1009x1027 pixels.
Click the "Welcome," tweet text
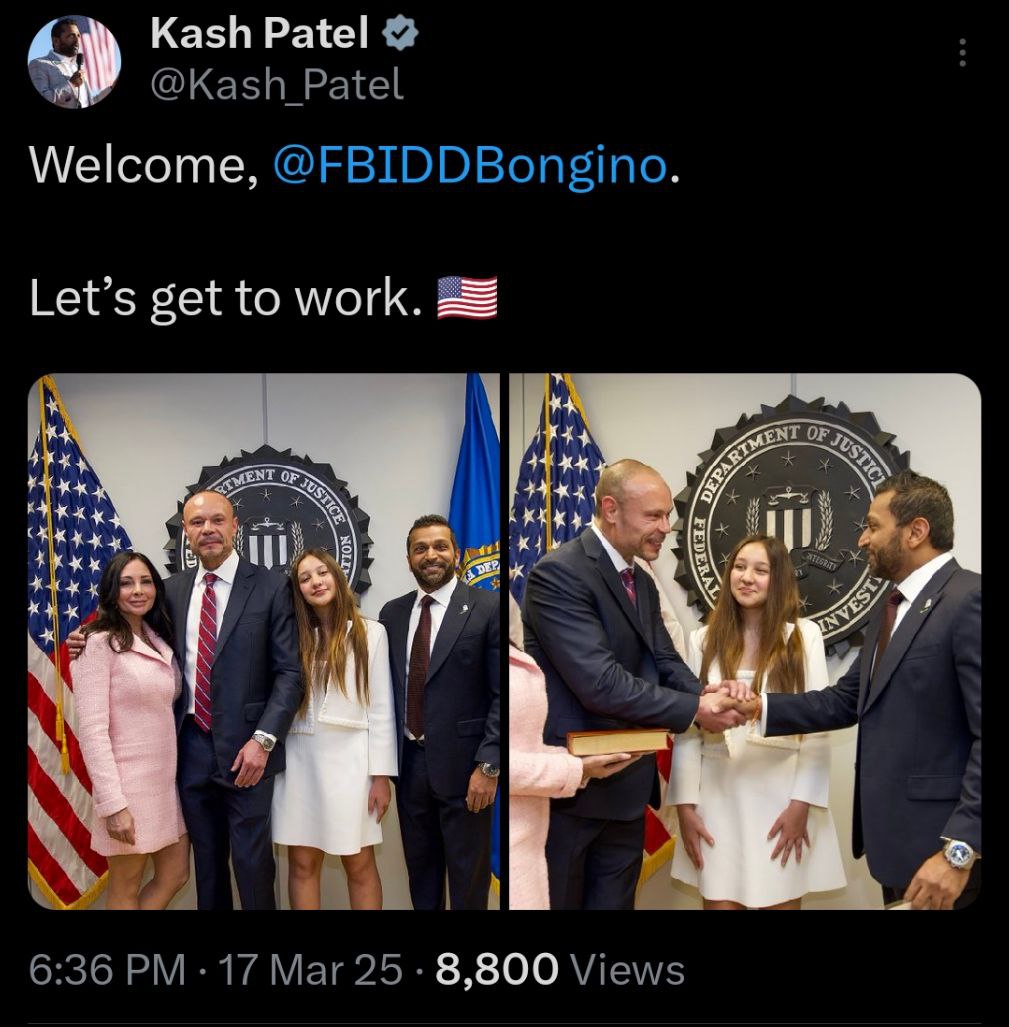(x=144, y=165)
